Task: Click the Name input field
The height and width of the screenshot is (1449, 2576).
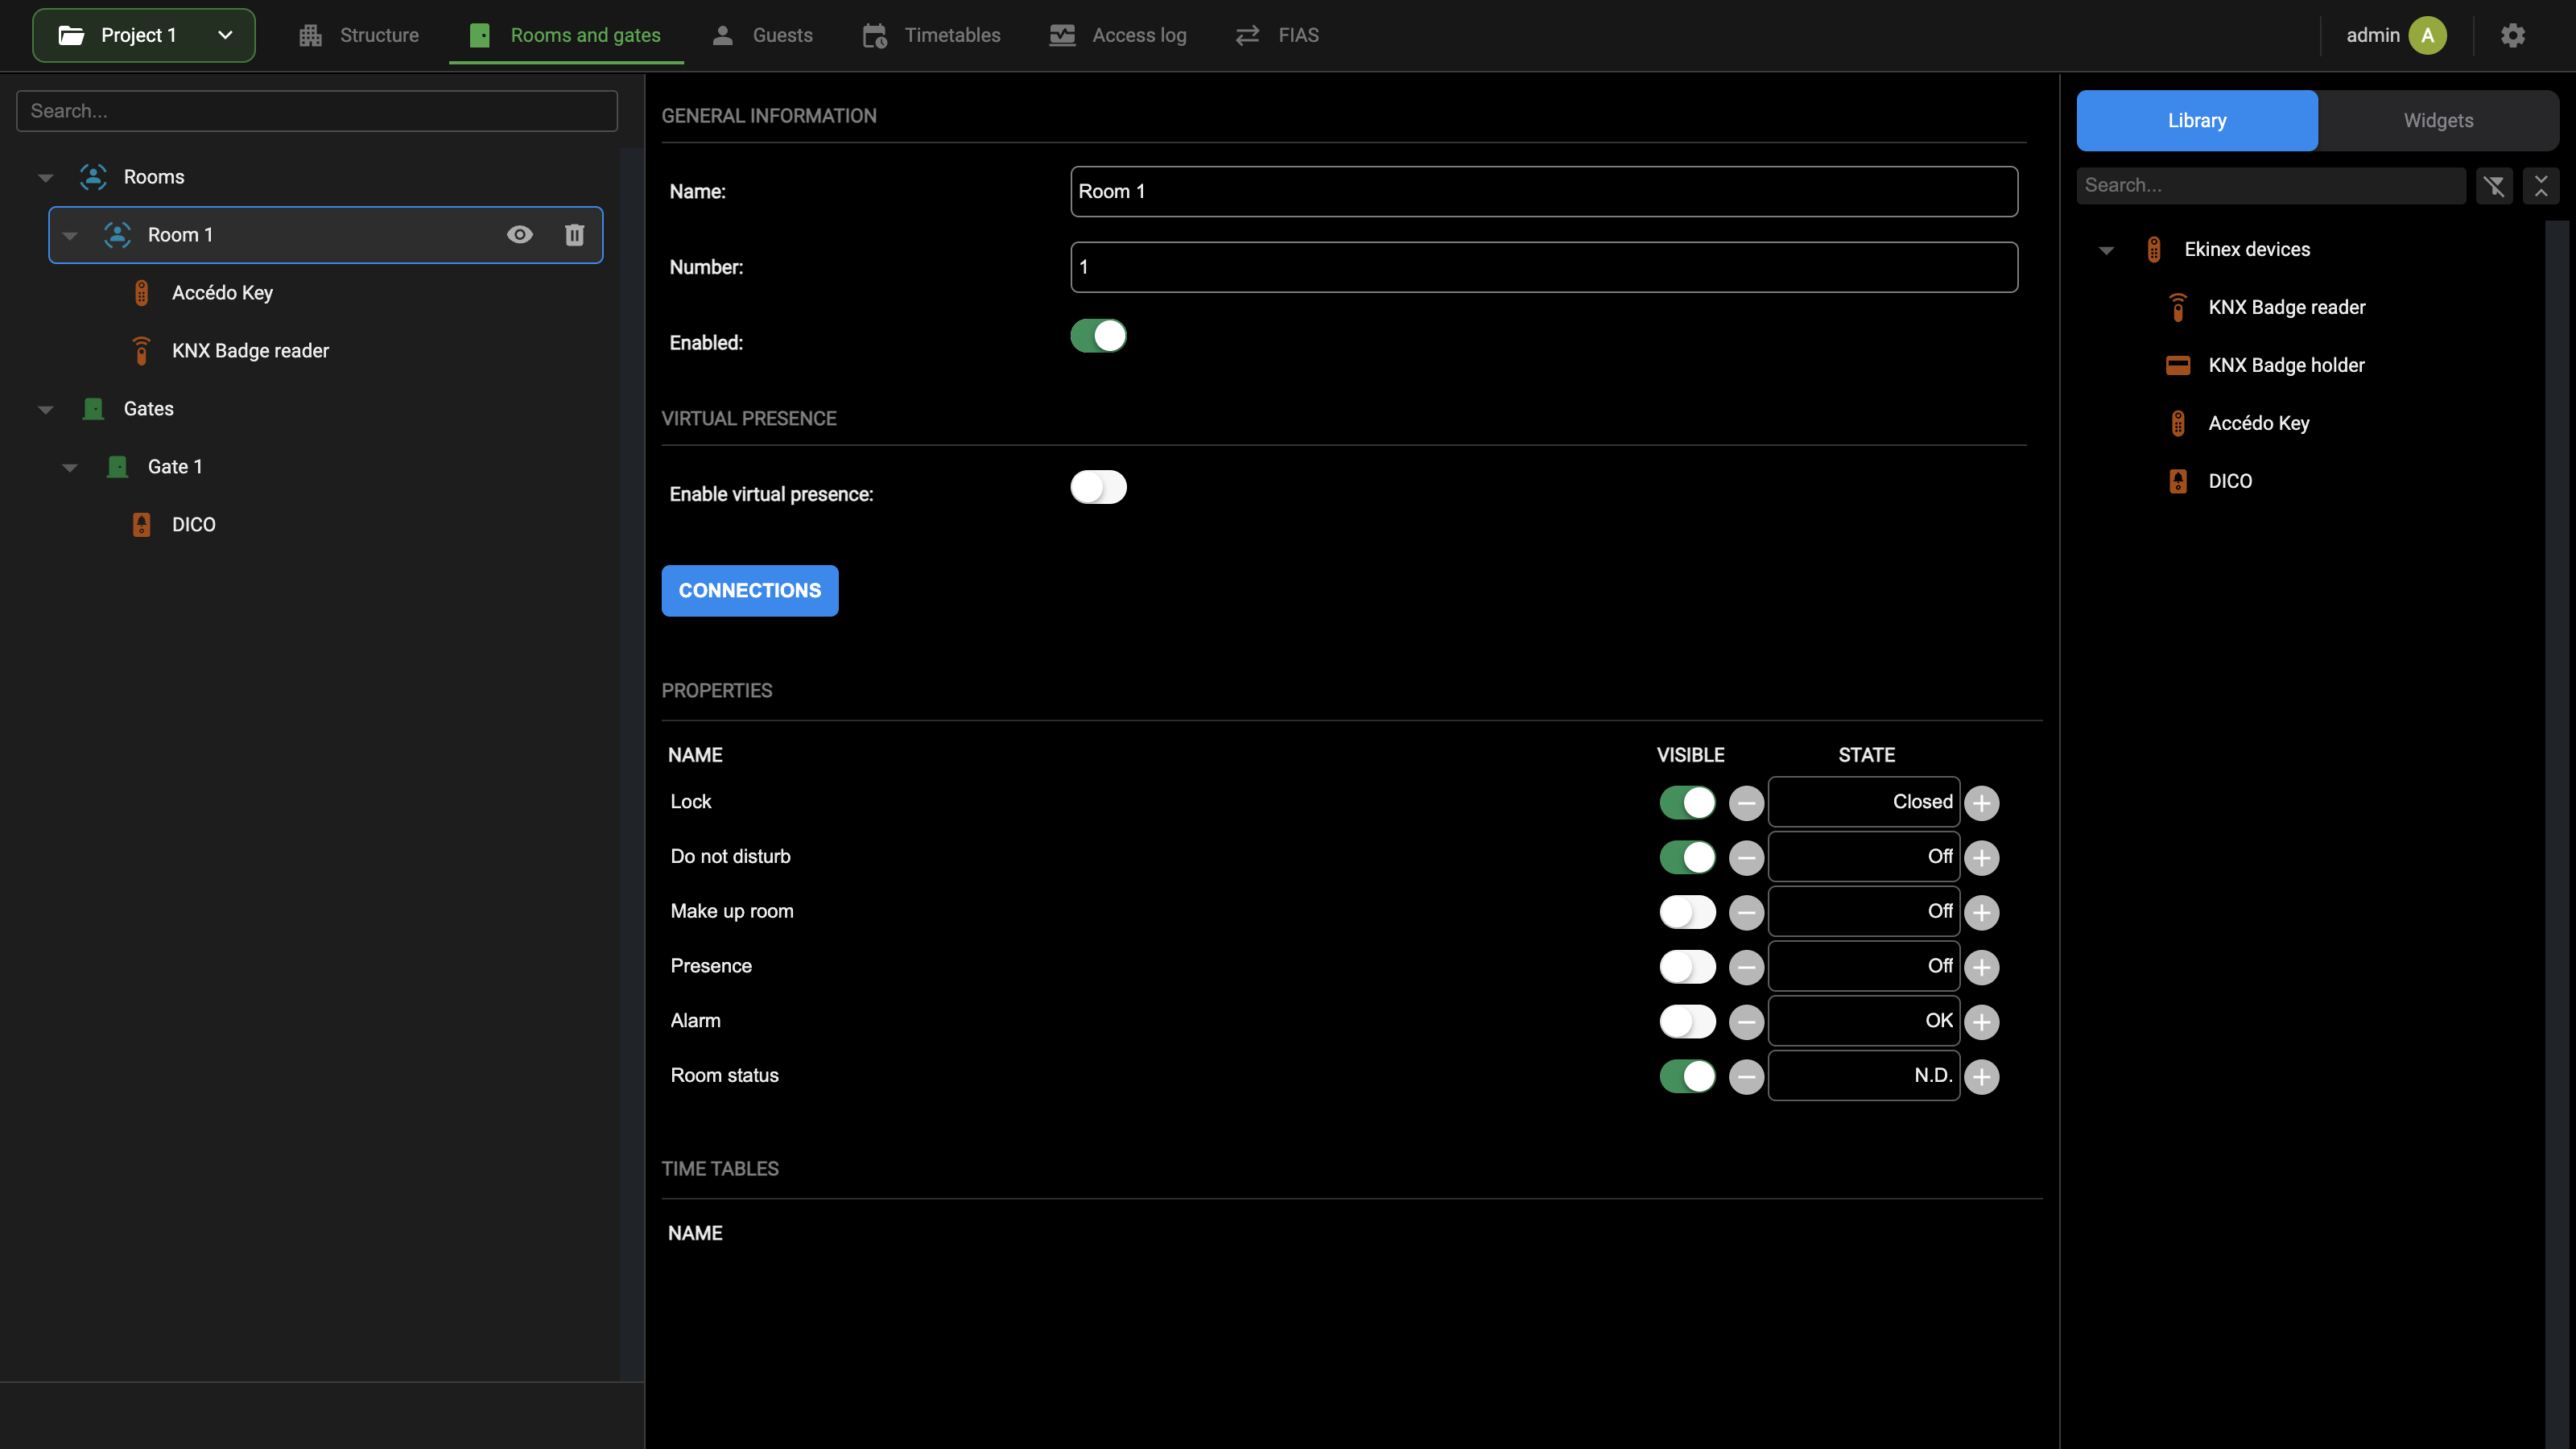Action: (1544, 191)
